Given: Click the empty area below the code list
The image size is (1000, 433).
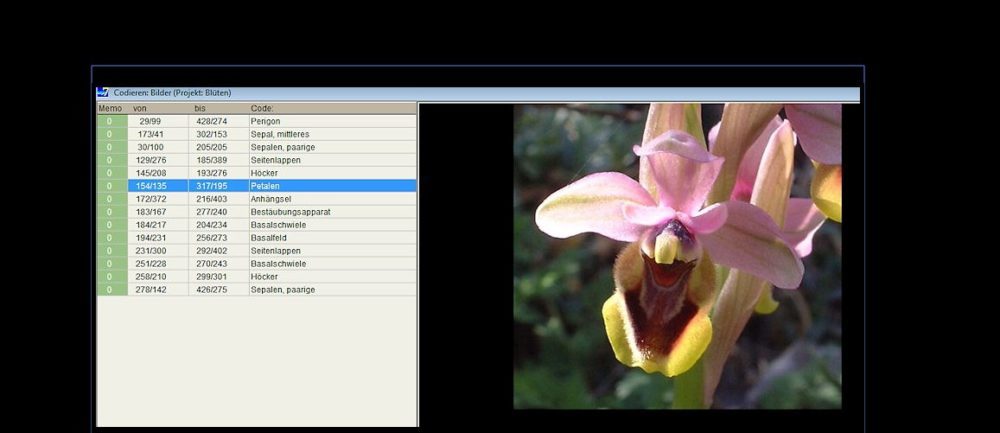Looking at the screenshot, I should coord(256,360).
